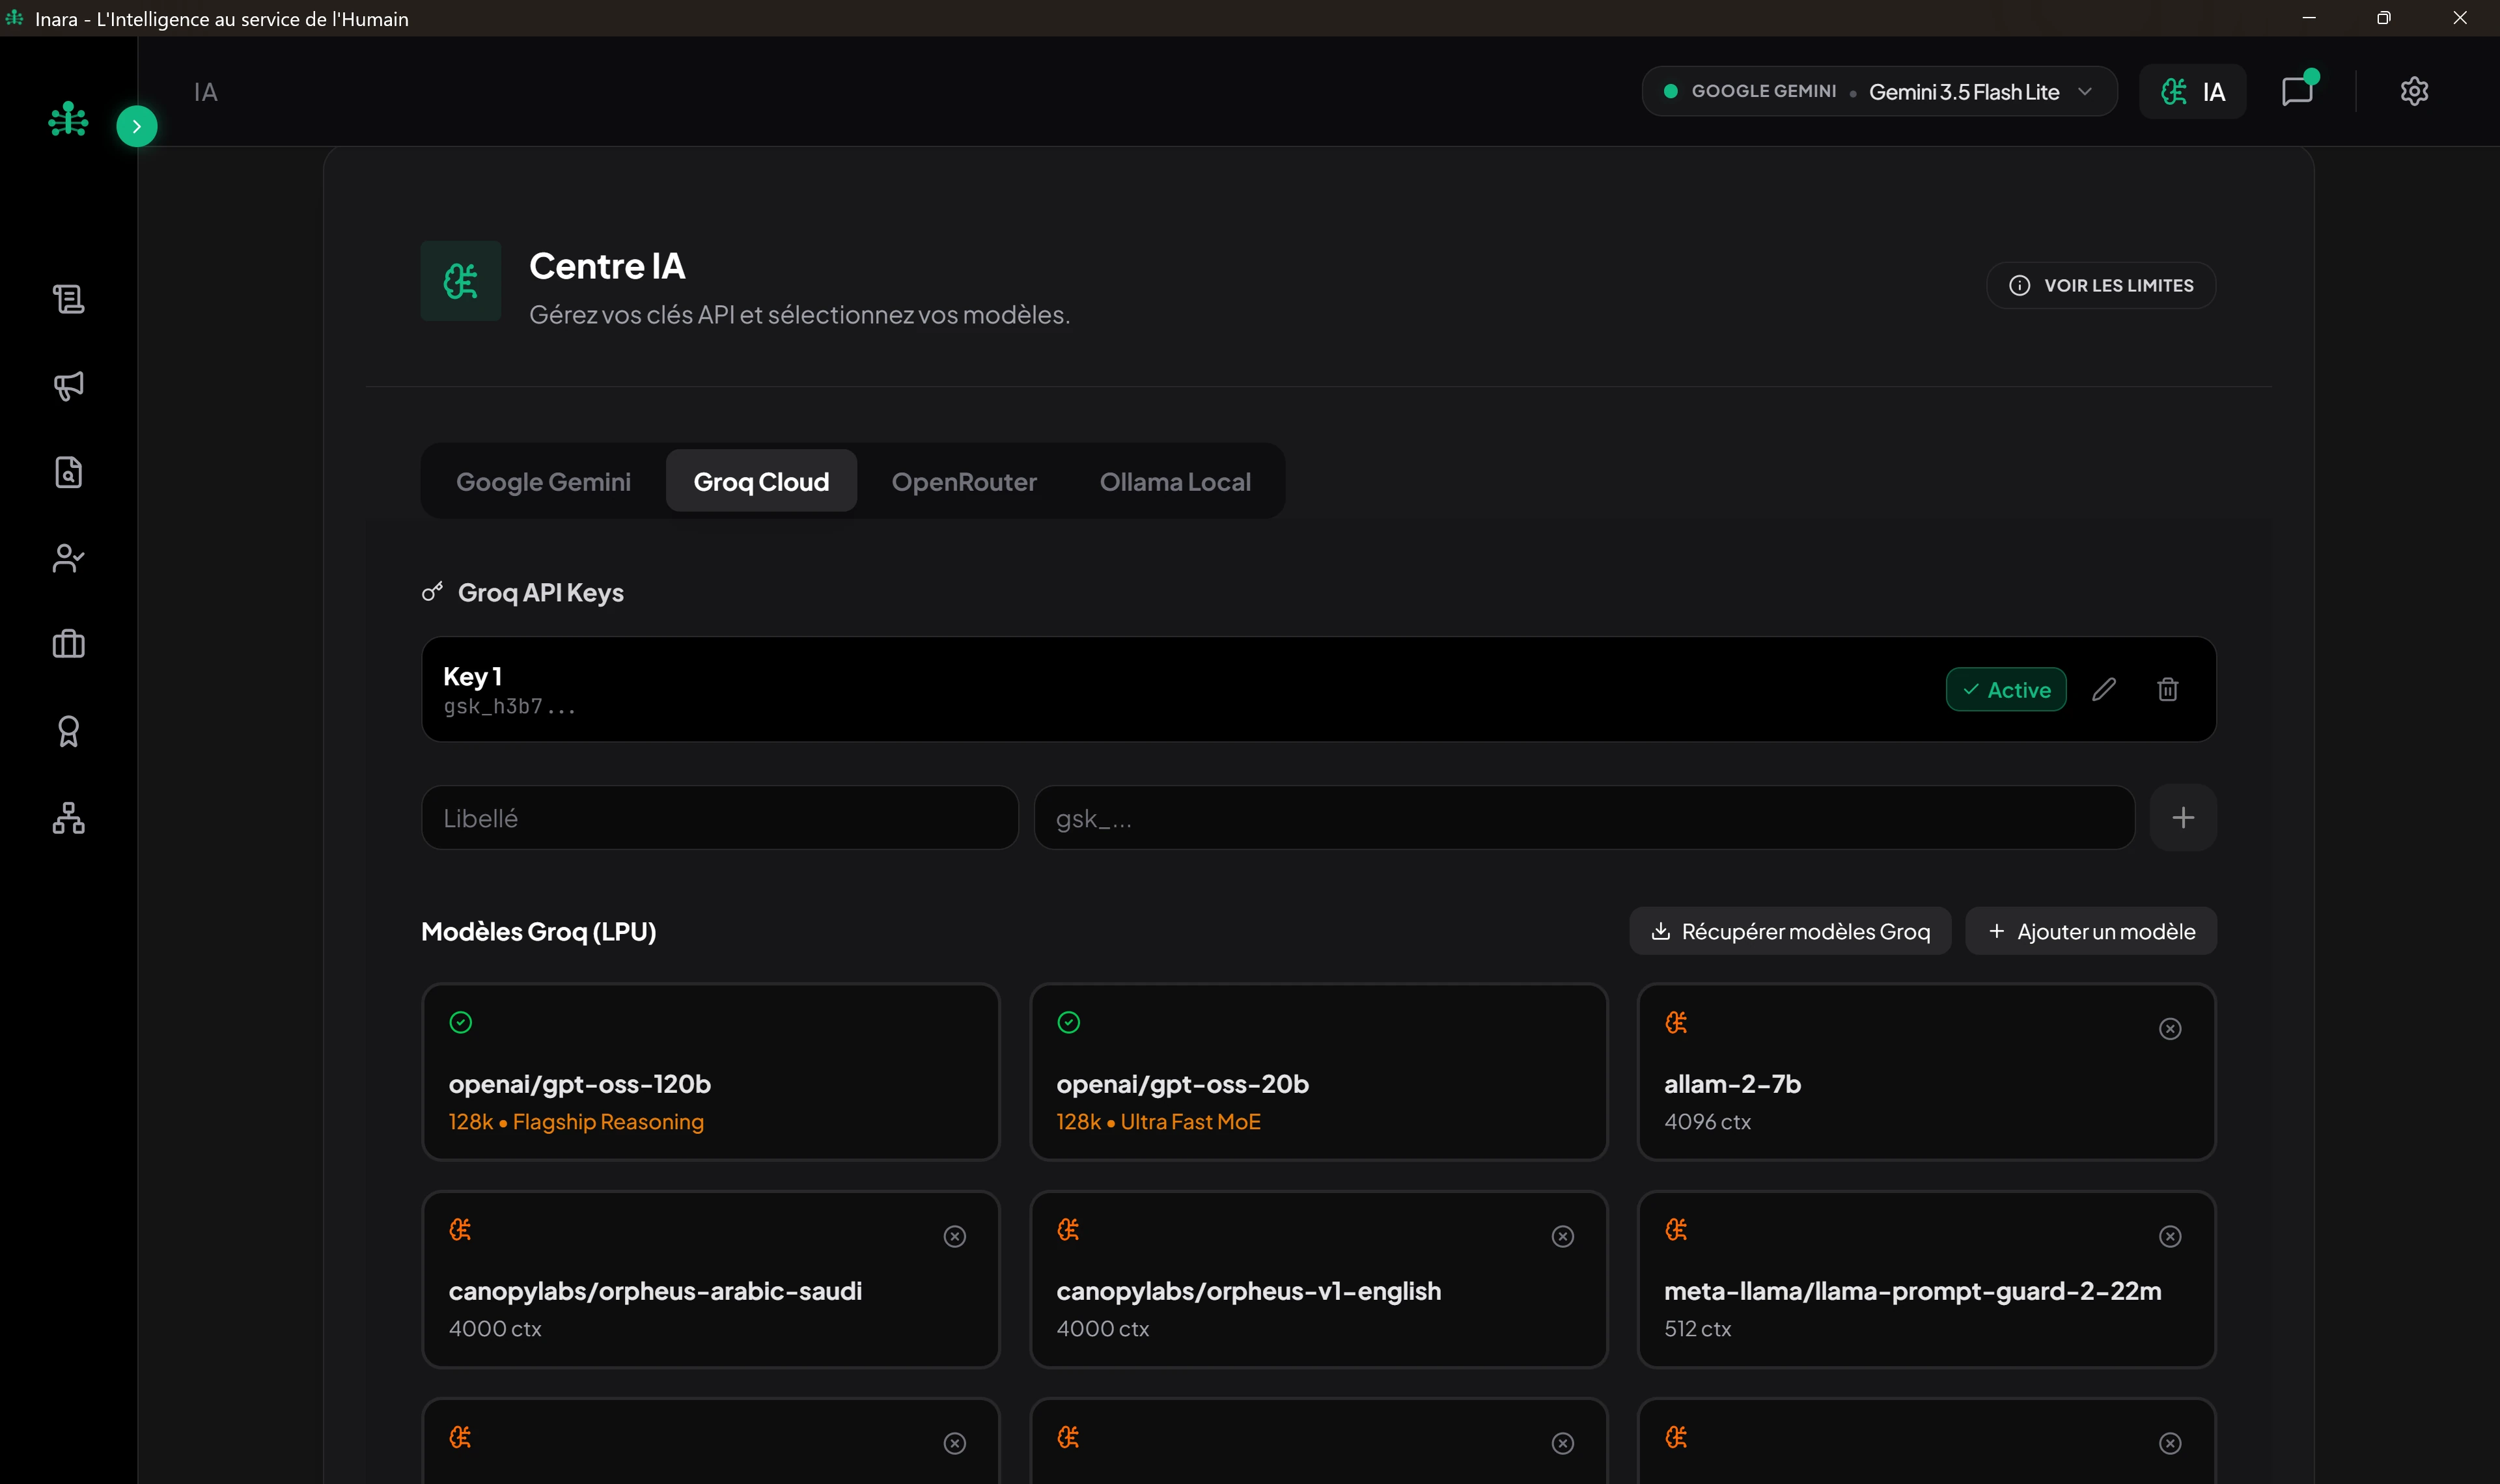Click the Centre IA brain icon

click(461, 281)
